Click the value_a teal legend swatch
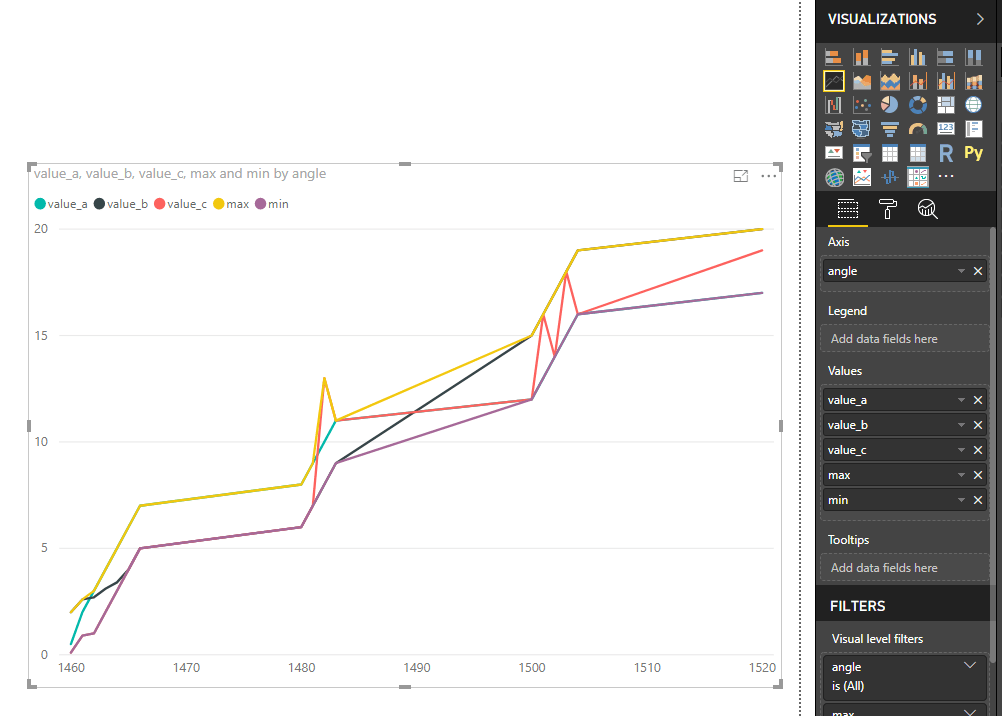1002x716 pixels. tap(40, 204)
